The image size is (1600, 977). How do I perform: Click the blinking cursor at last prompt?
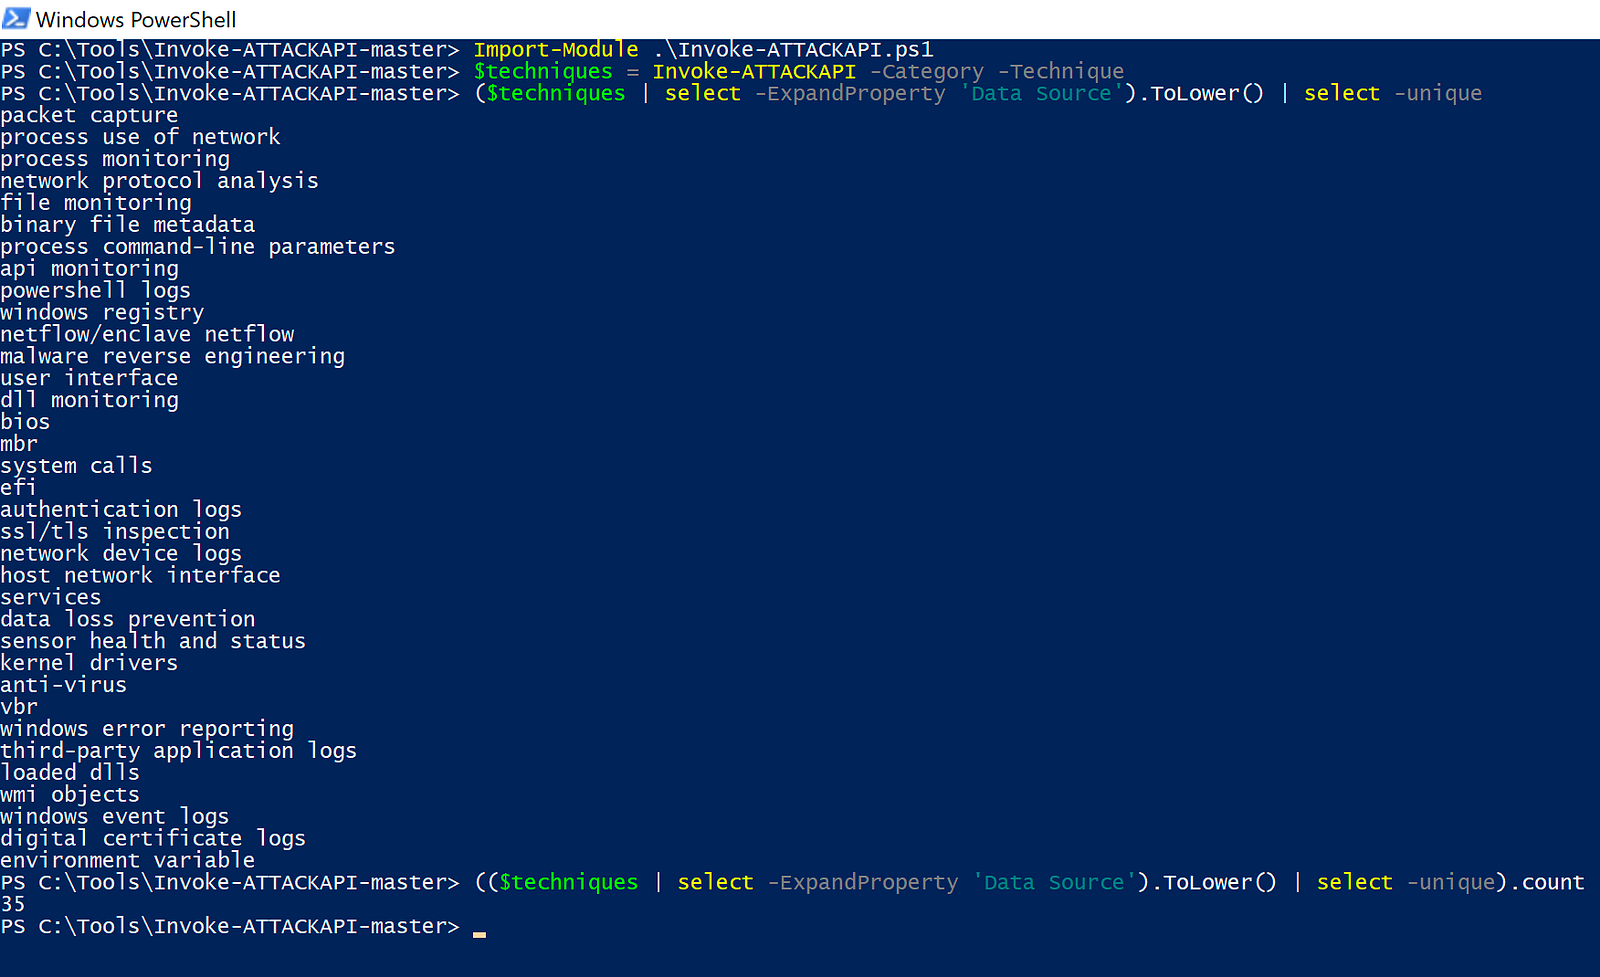pyautogui.click(x=479, y=934)
